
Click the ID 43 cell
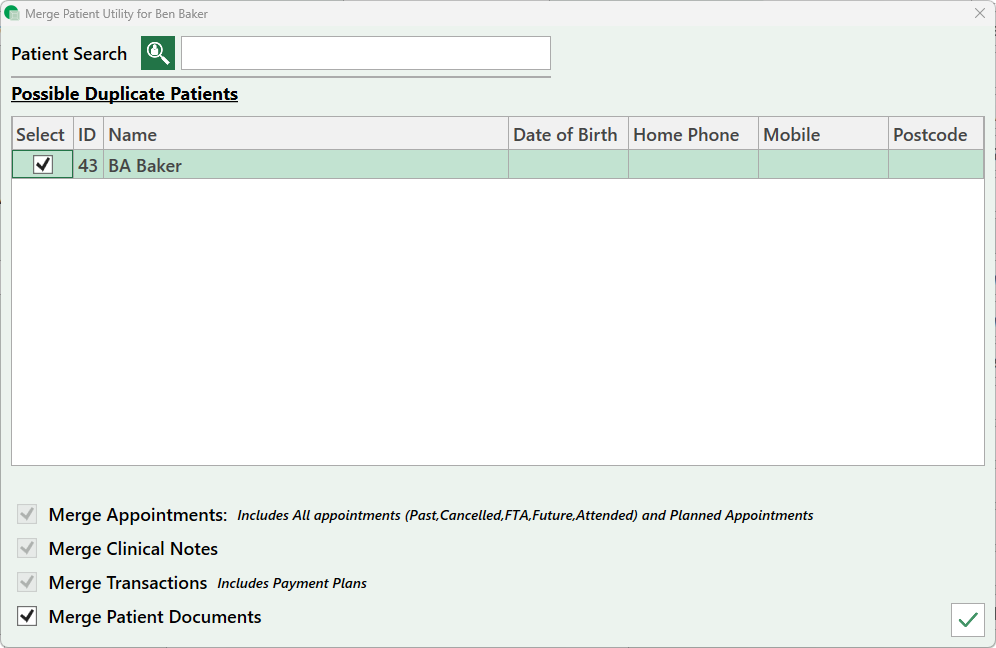point(88,165)
